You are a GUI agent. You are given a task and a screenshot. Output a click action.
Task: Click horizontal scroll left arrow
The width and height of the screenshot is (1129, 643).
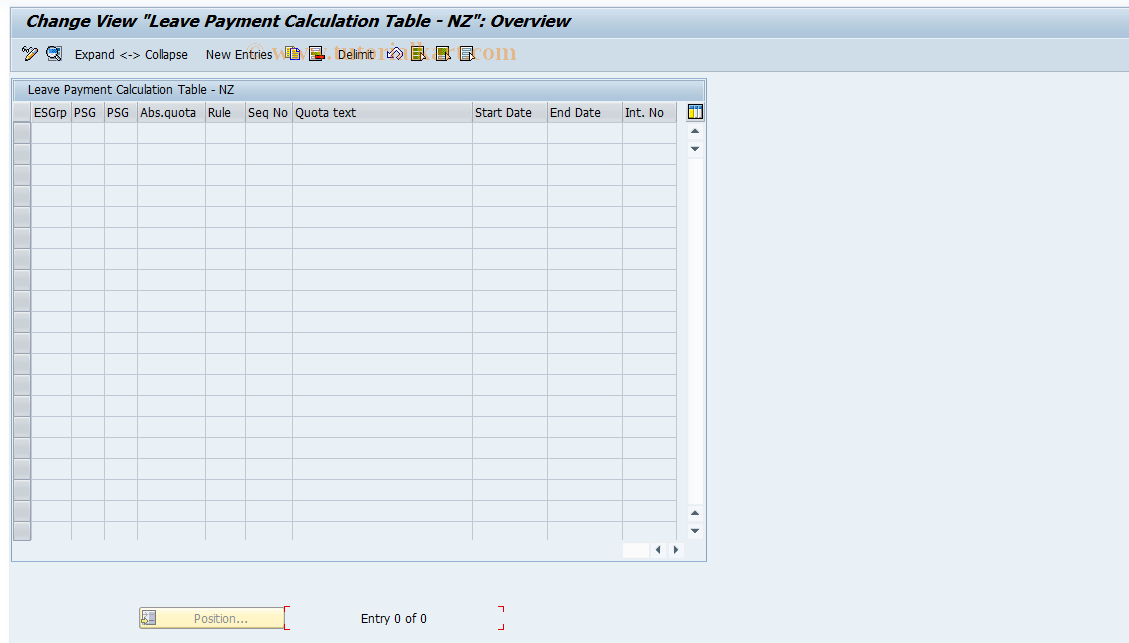tap(658, 549)
